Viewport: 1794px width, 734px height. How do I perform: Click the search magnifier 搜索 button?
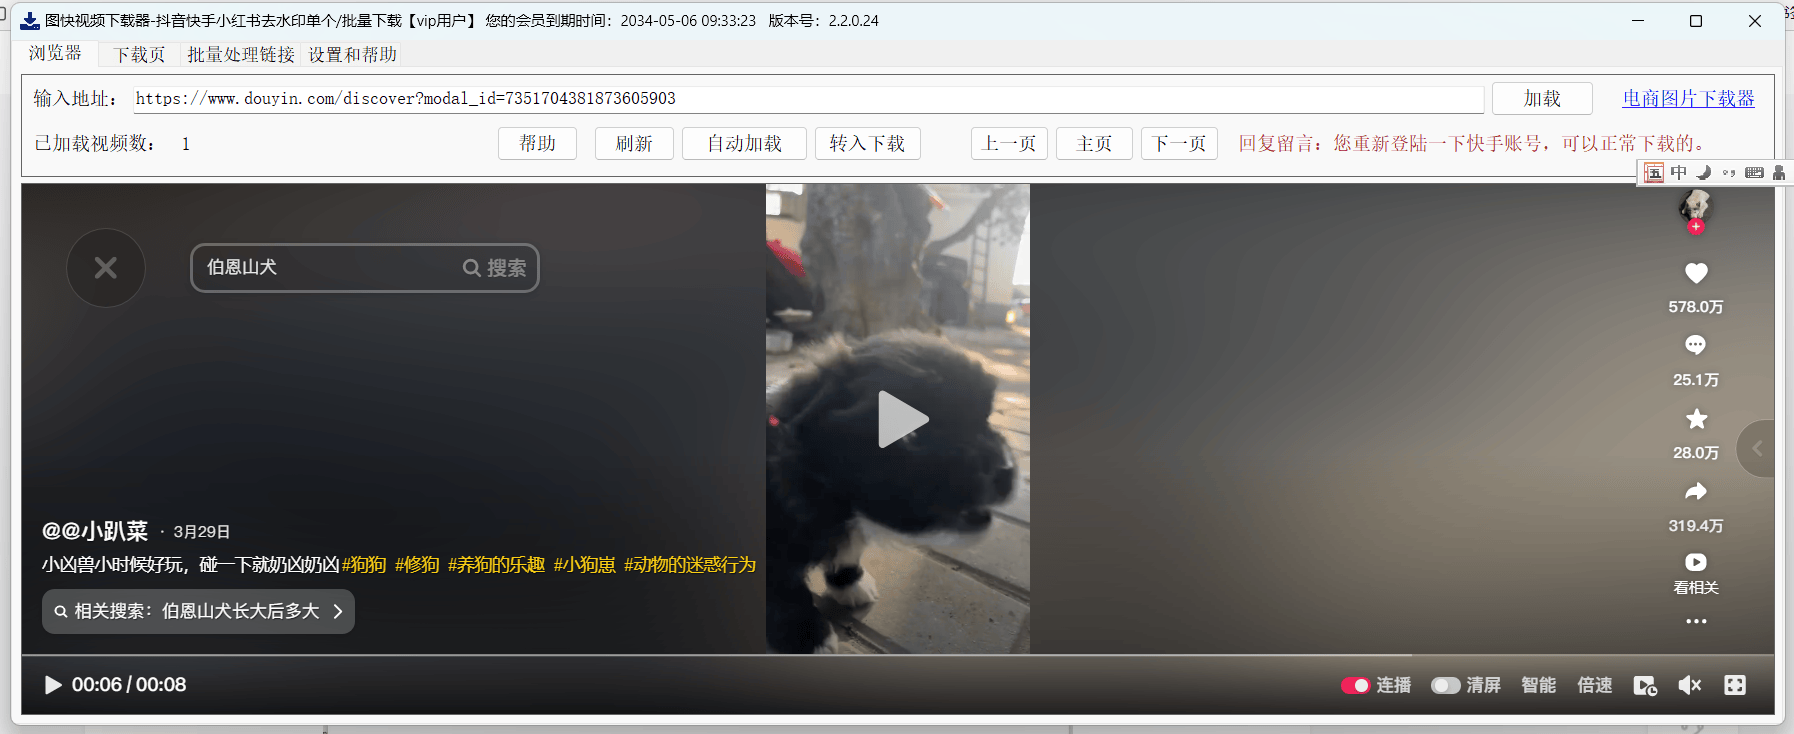[x=495, y=268]
